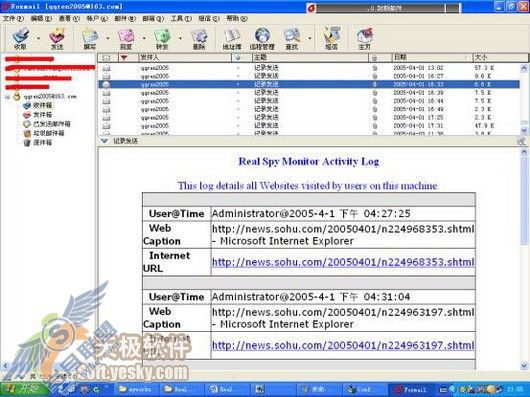
Task: Open the 帮助 menu
Action: pos(237,18)
